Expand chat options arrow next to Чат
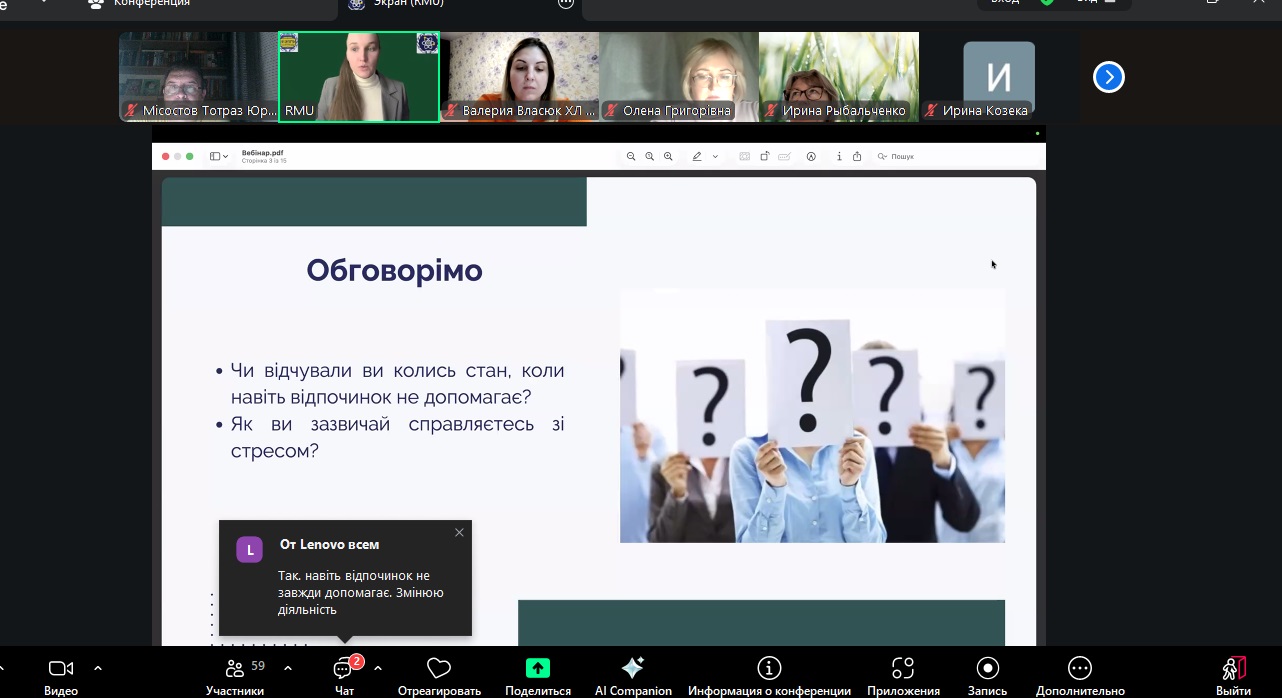Screen dimensions: 1282x698 [378, 668]
